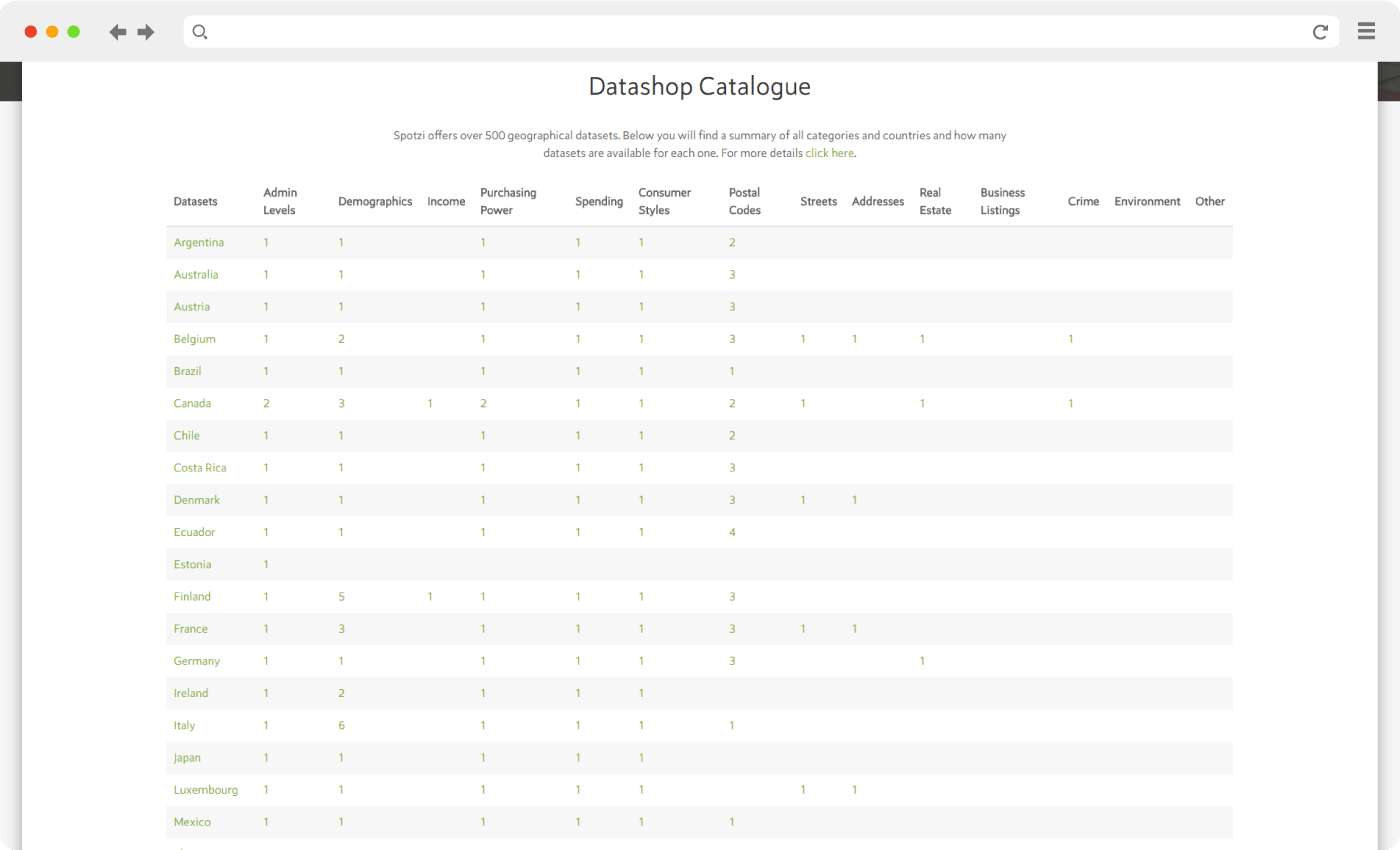Screen dimensions: 1400x850
Task: Open the Argentina datasets link
Action: tap(199, 243)
